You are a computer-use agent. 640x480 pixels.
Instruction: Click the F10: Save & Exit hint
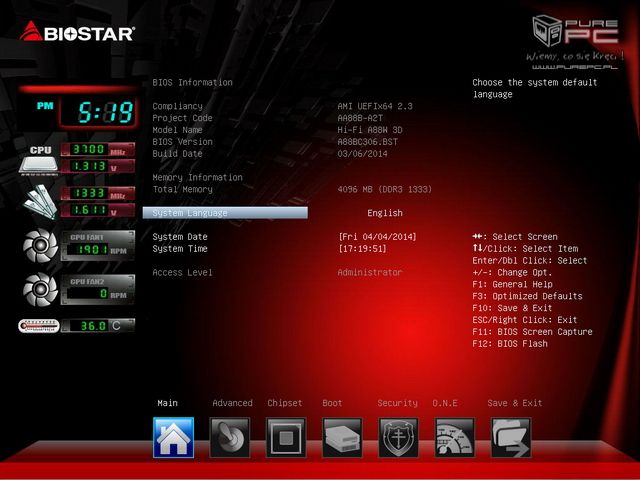512,308
